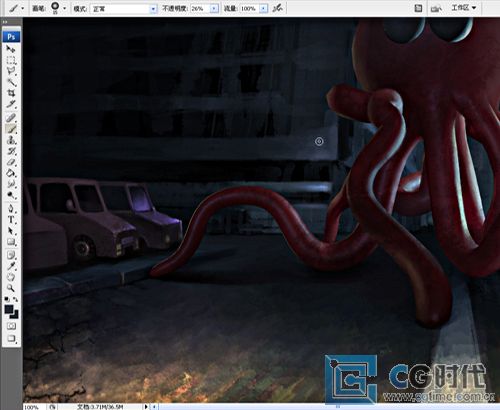Select the Crop tool
The width and height of the screenshot is (500, 410).
[x=11, y=93]
